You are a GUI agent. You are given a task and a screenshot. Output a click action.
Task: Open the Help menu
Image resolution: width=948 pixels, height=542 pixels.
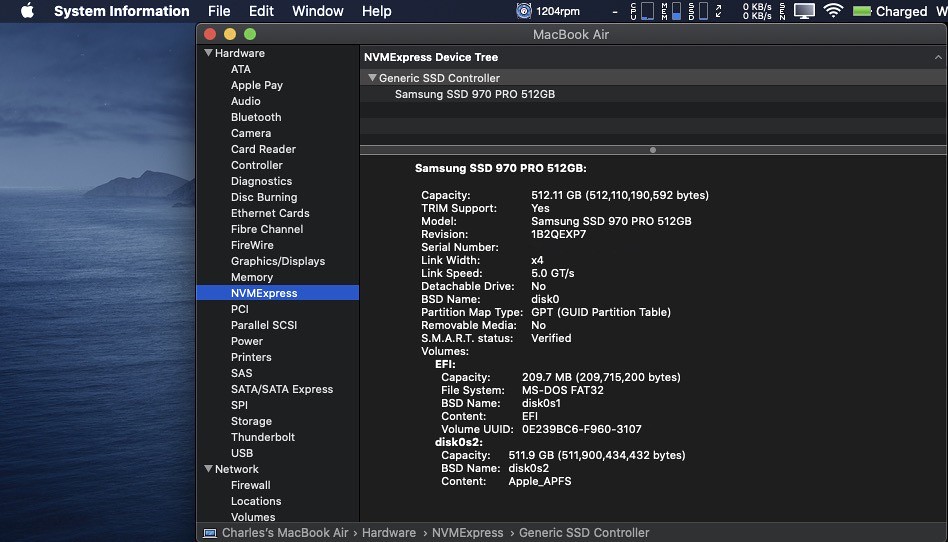(x=377, y=11)
